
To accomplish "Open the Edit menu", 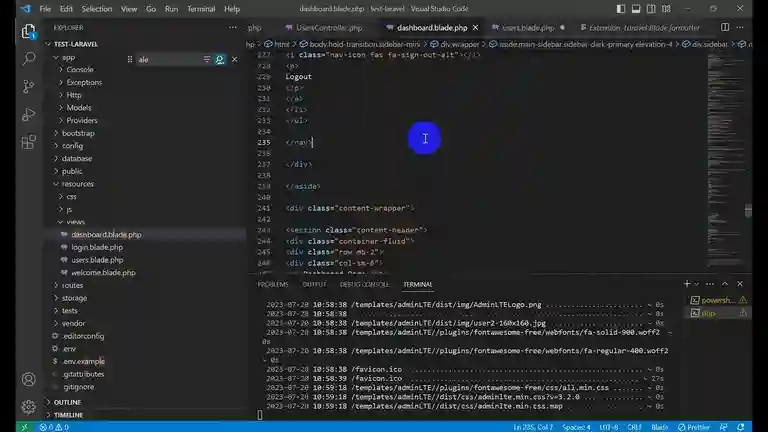I will click(66, 9).
